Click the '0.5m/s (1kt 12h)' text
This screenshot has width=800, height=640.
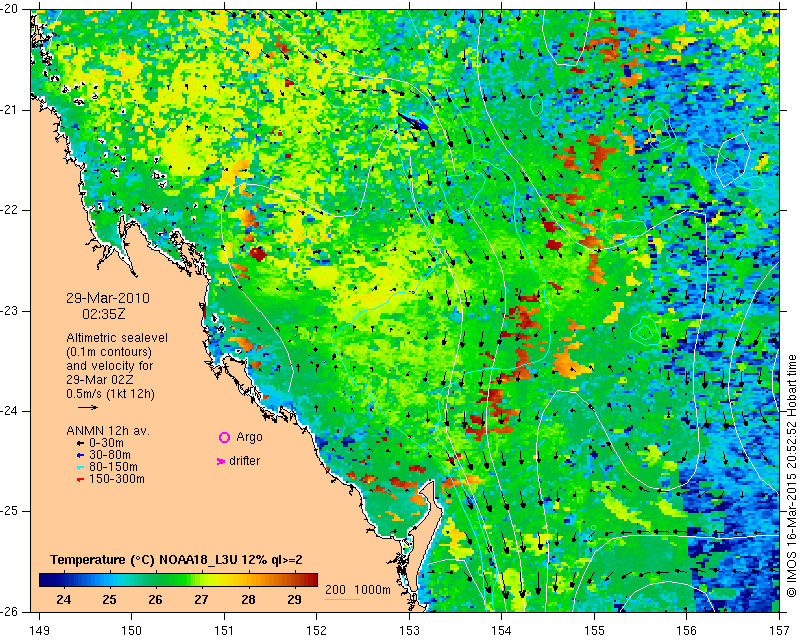click(110, 394)
